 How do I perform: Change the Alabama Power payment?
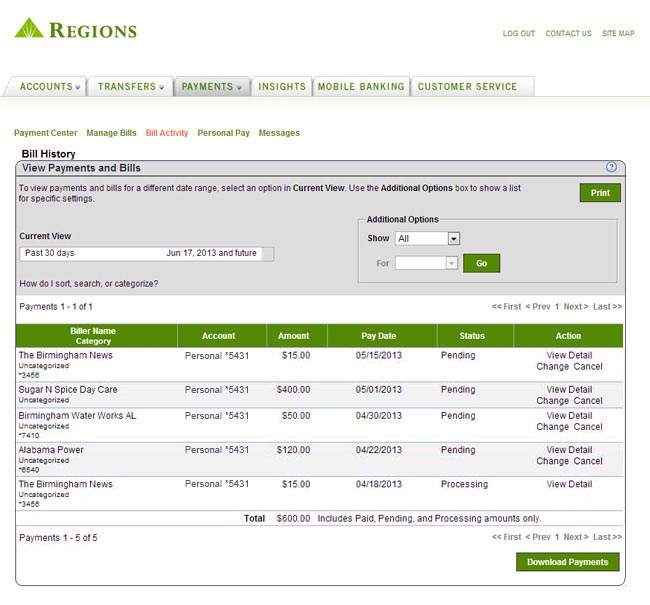[x=553, y=461]
